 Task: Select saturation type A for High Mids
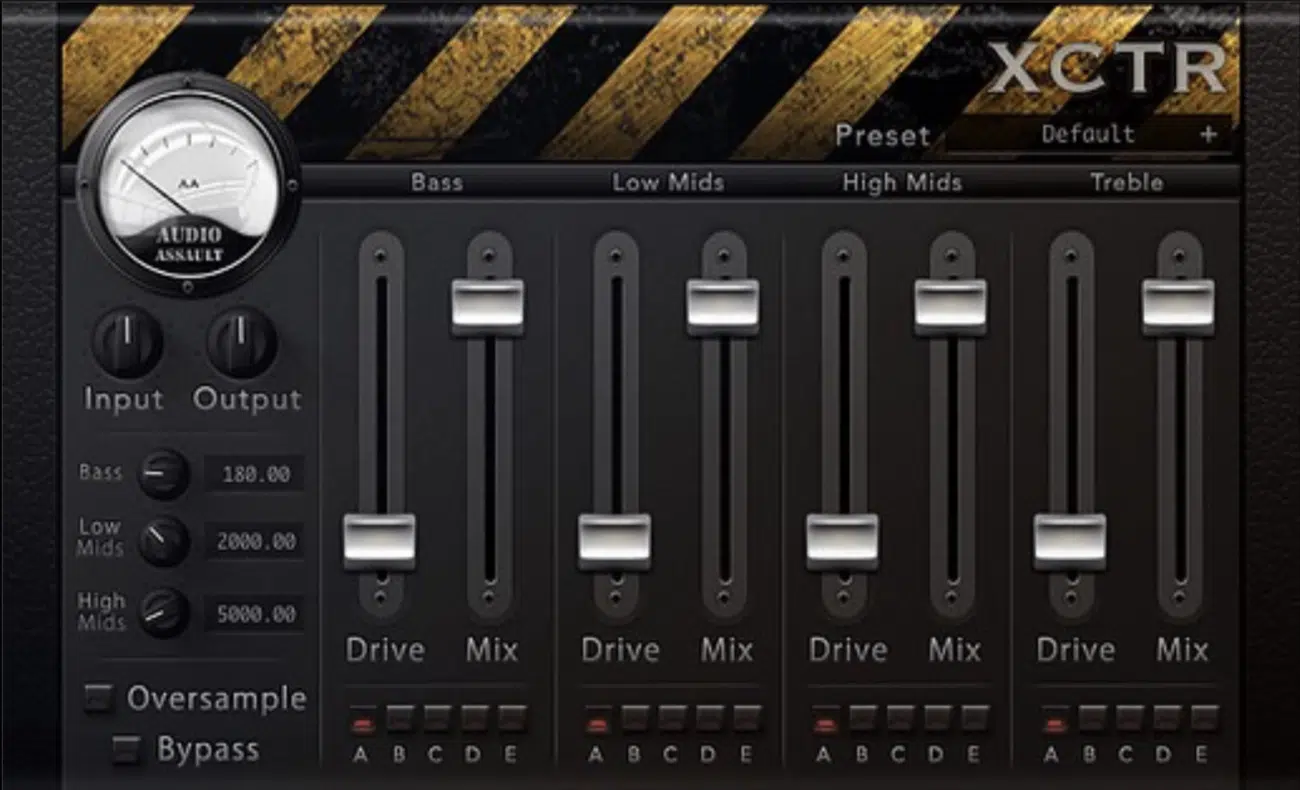pos(826,719)
